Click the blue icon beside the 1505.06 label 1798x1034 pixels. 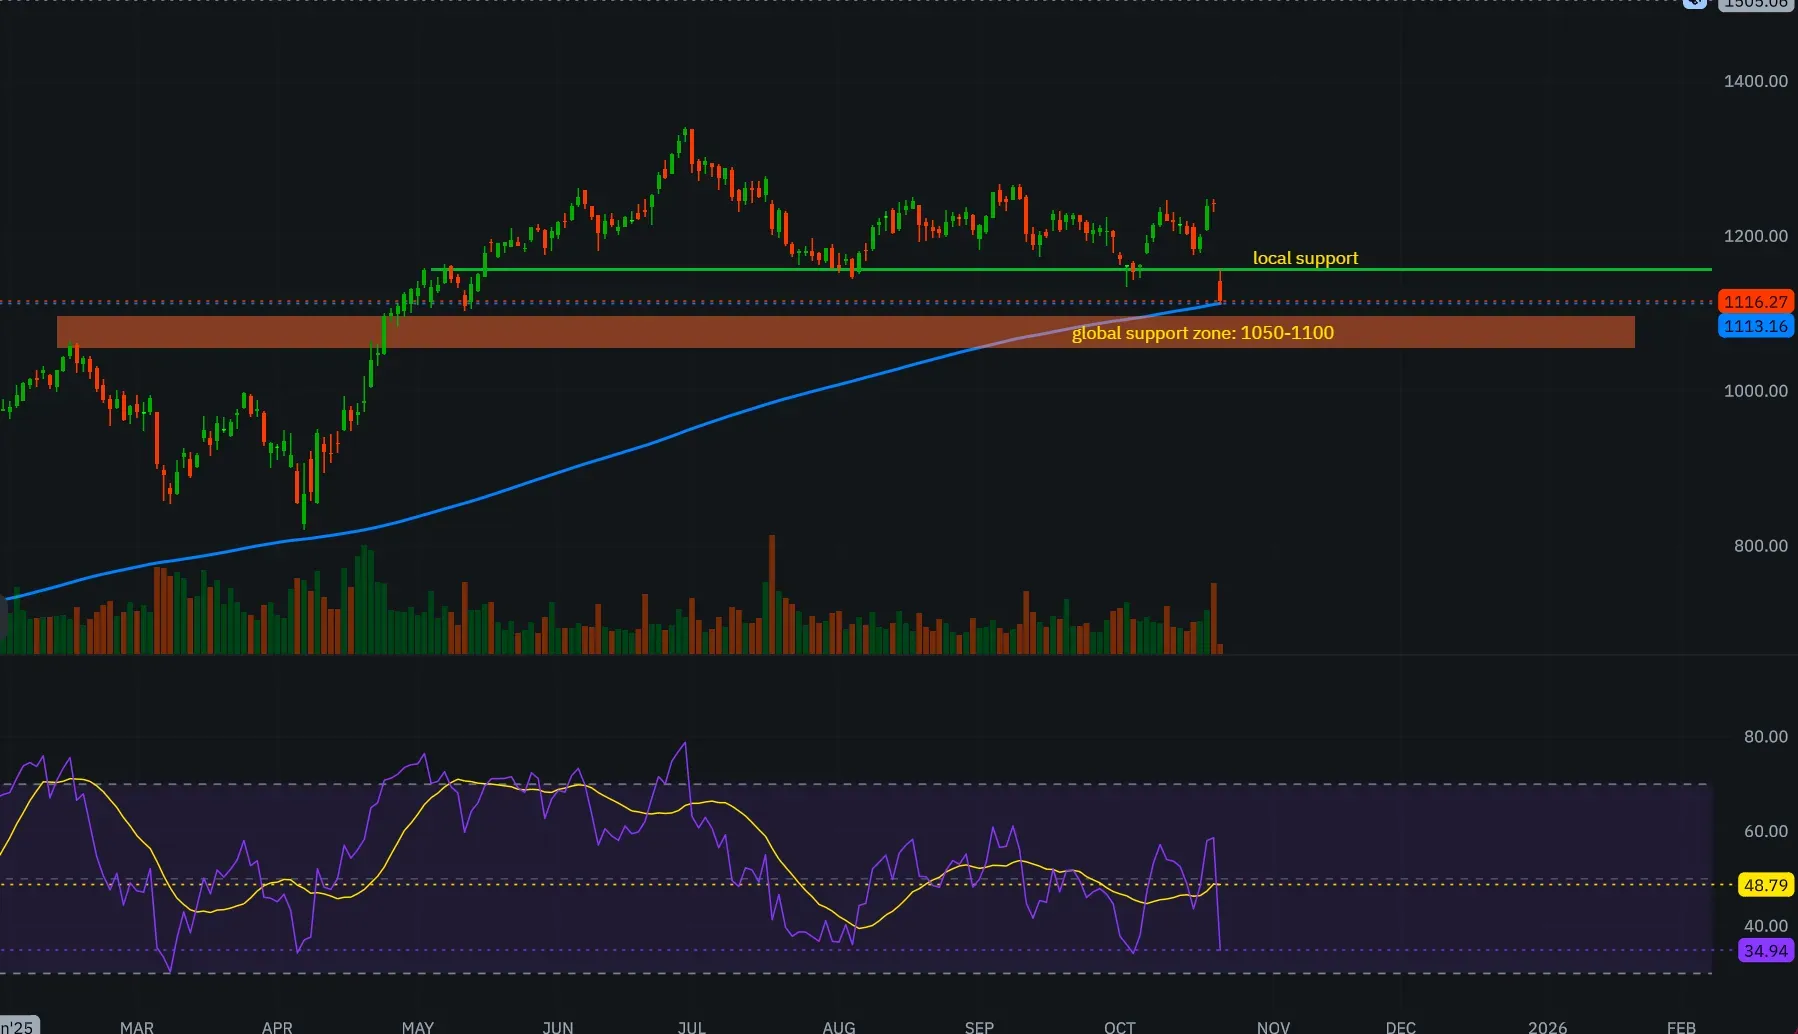pos(1694,3)
